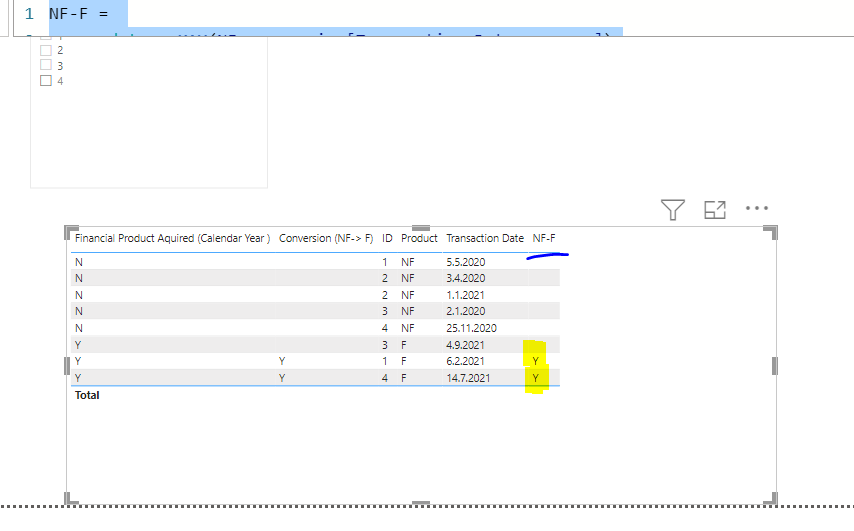Check the slicer box for 2
The width and height of the screenshot is (854, 531).
coord(46,50)
